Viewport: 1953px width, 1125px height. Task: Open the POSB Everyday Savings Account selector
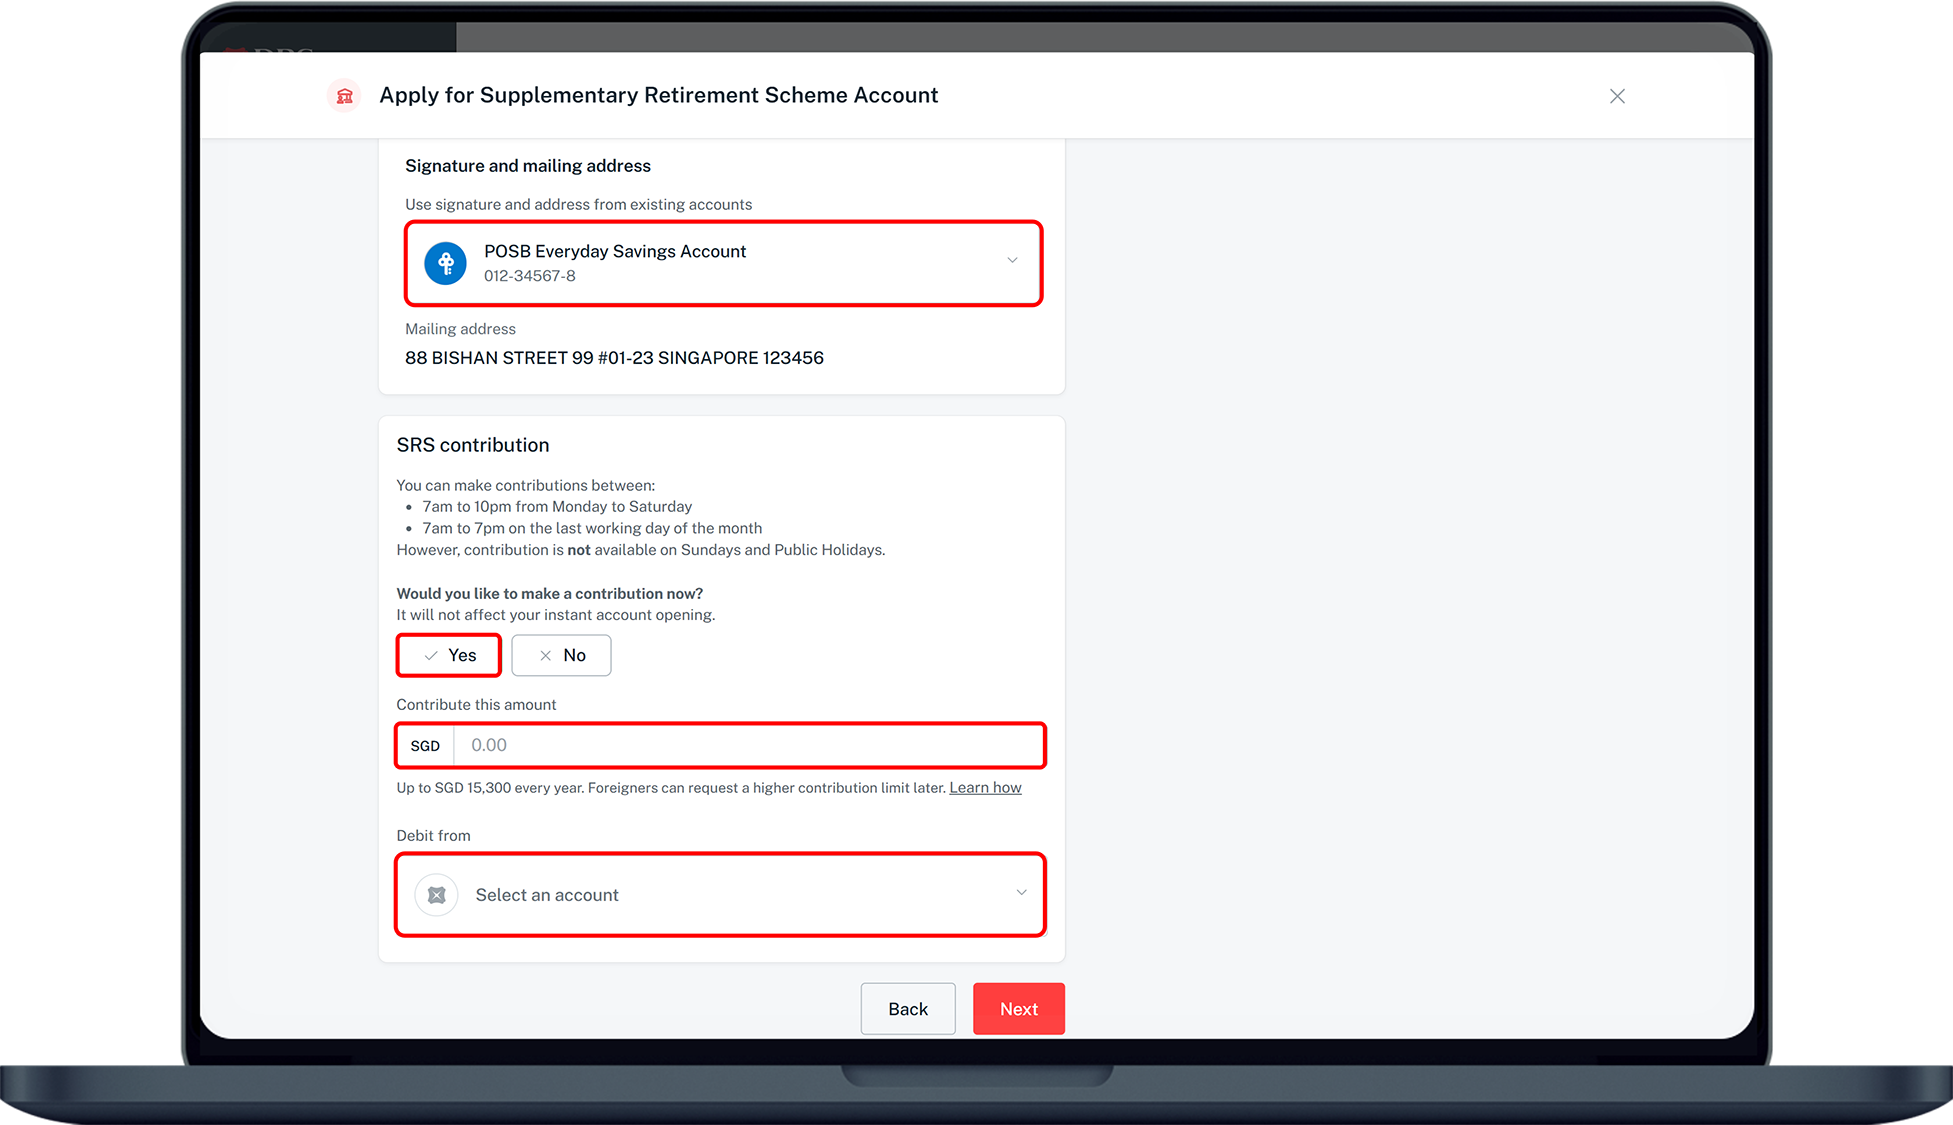(722, 263)
